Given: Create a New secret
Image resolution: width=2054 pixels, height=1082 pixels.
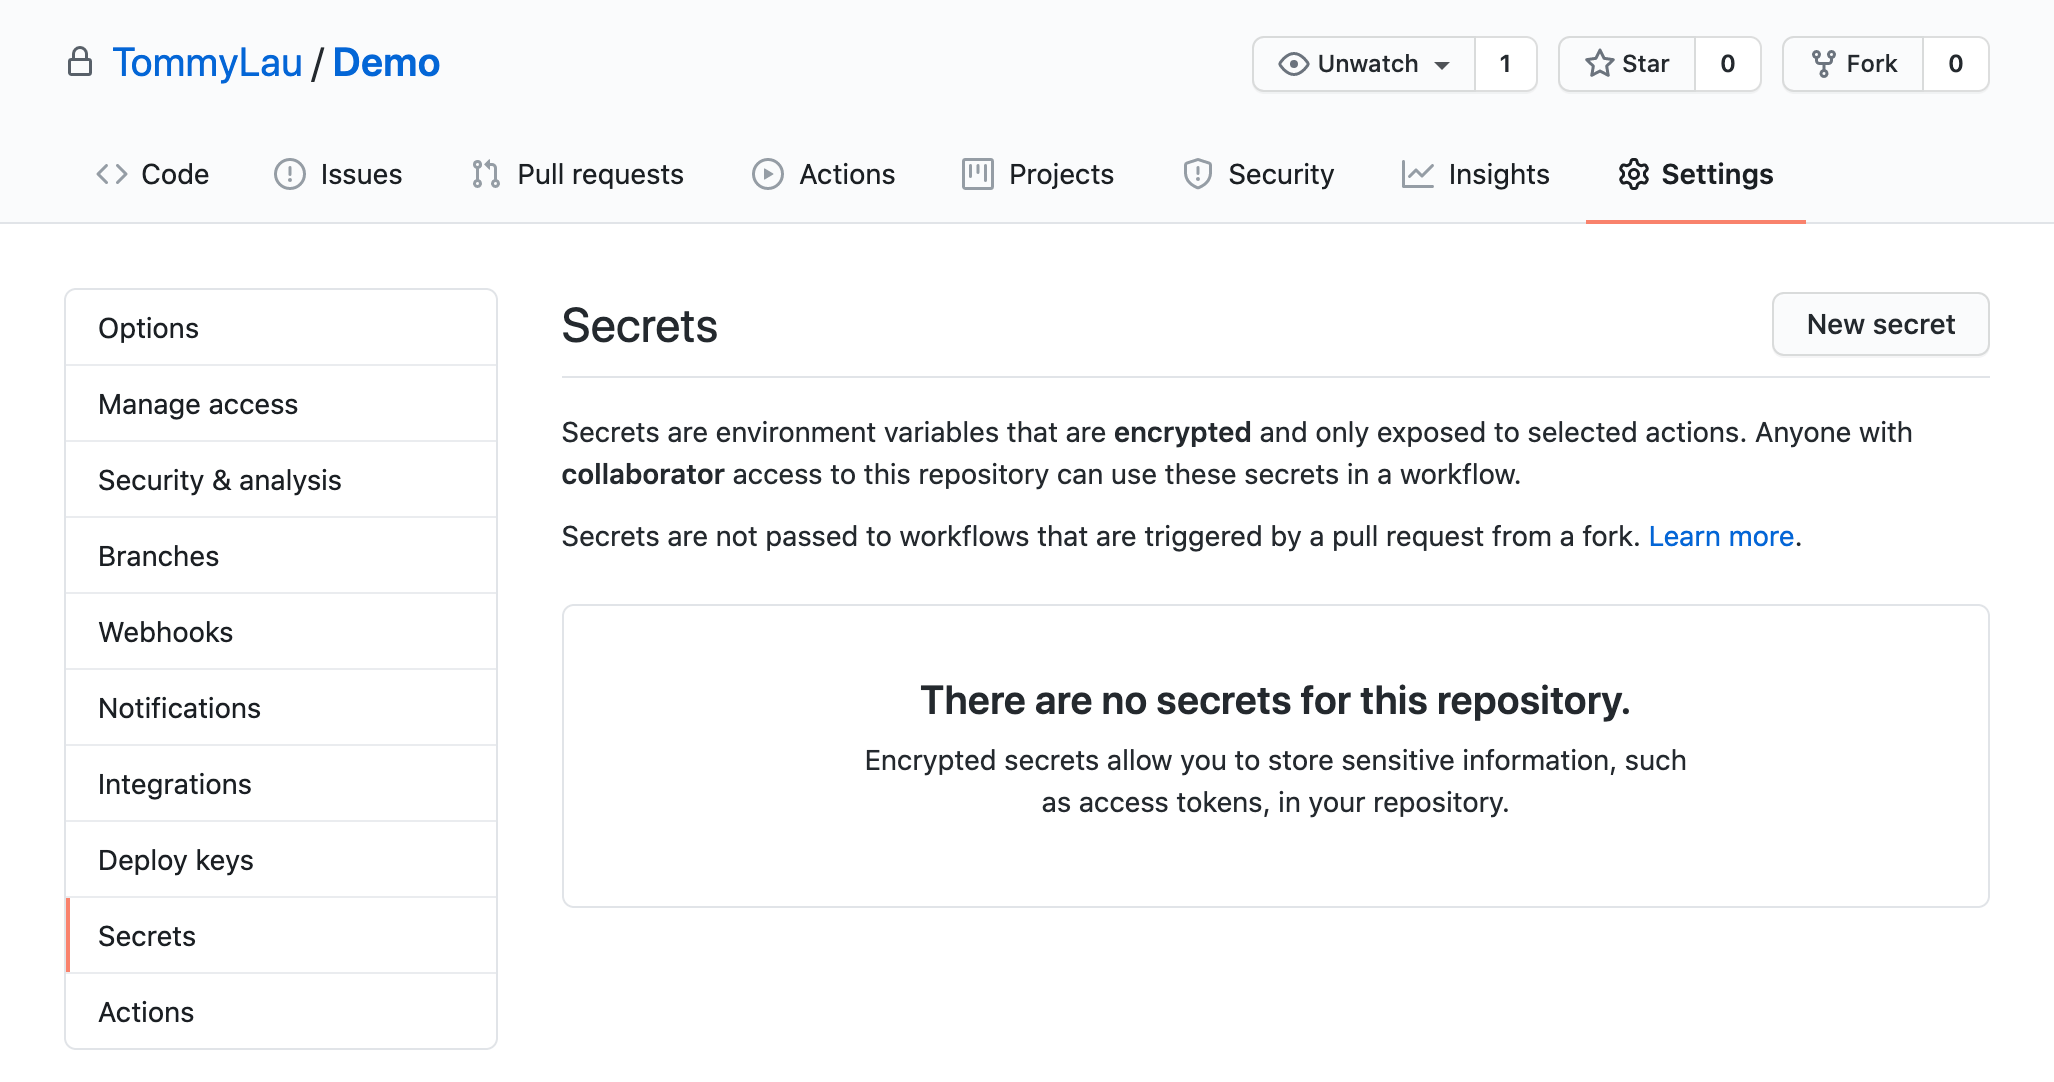Looking at the screenshot, I should [x=1880, y=324].
